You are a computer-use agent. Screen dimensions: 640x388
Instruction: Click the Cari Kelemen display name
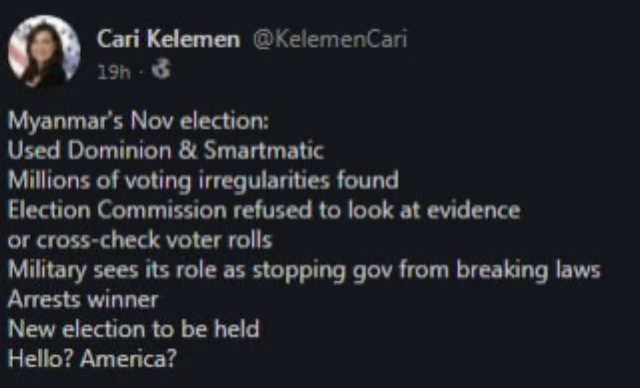tap(168, 40)
